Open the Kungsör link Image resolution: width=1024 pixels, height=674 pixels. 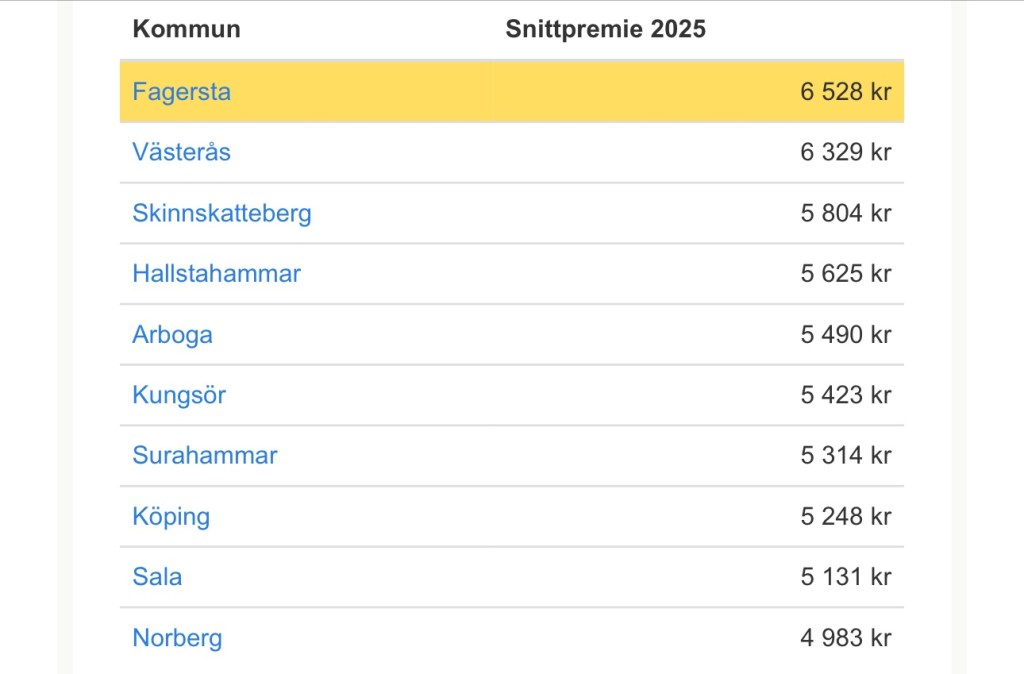(x=179, y=395)
